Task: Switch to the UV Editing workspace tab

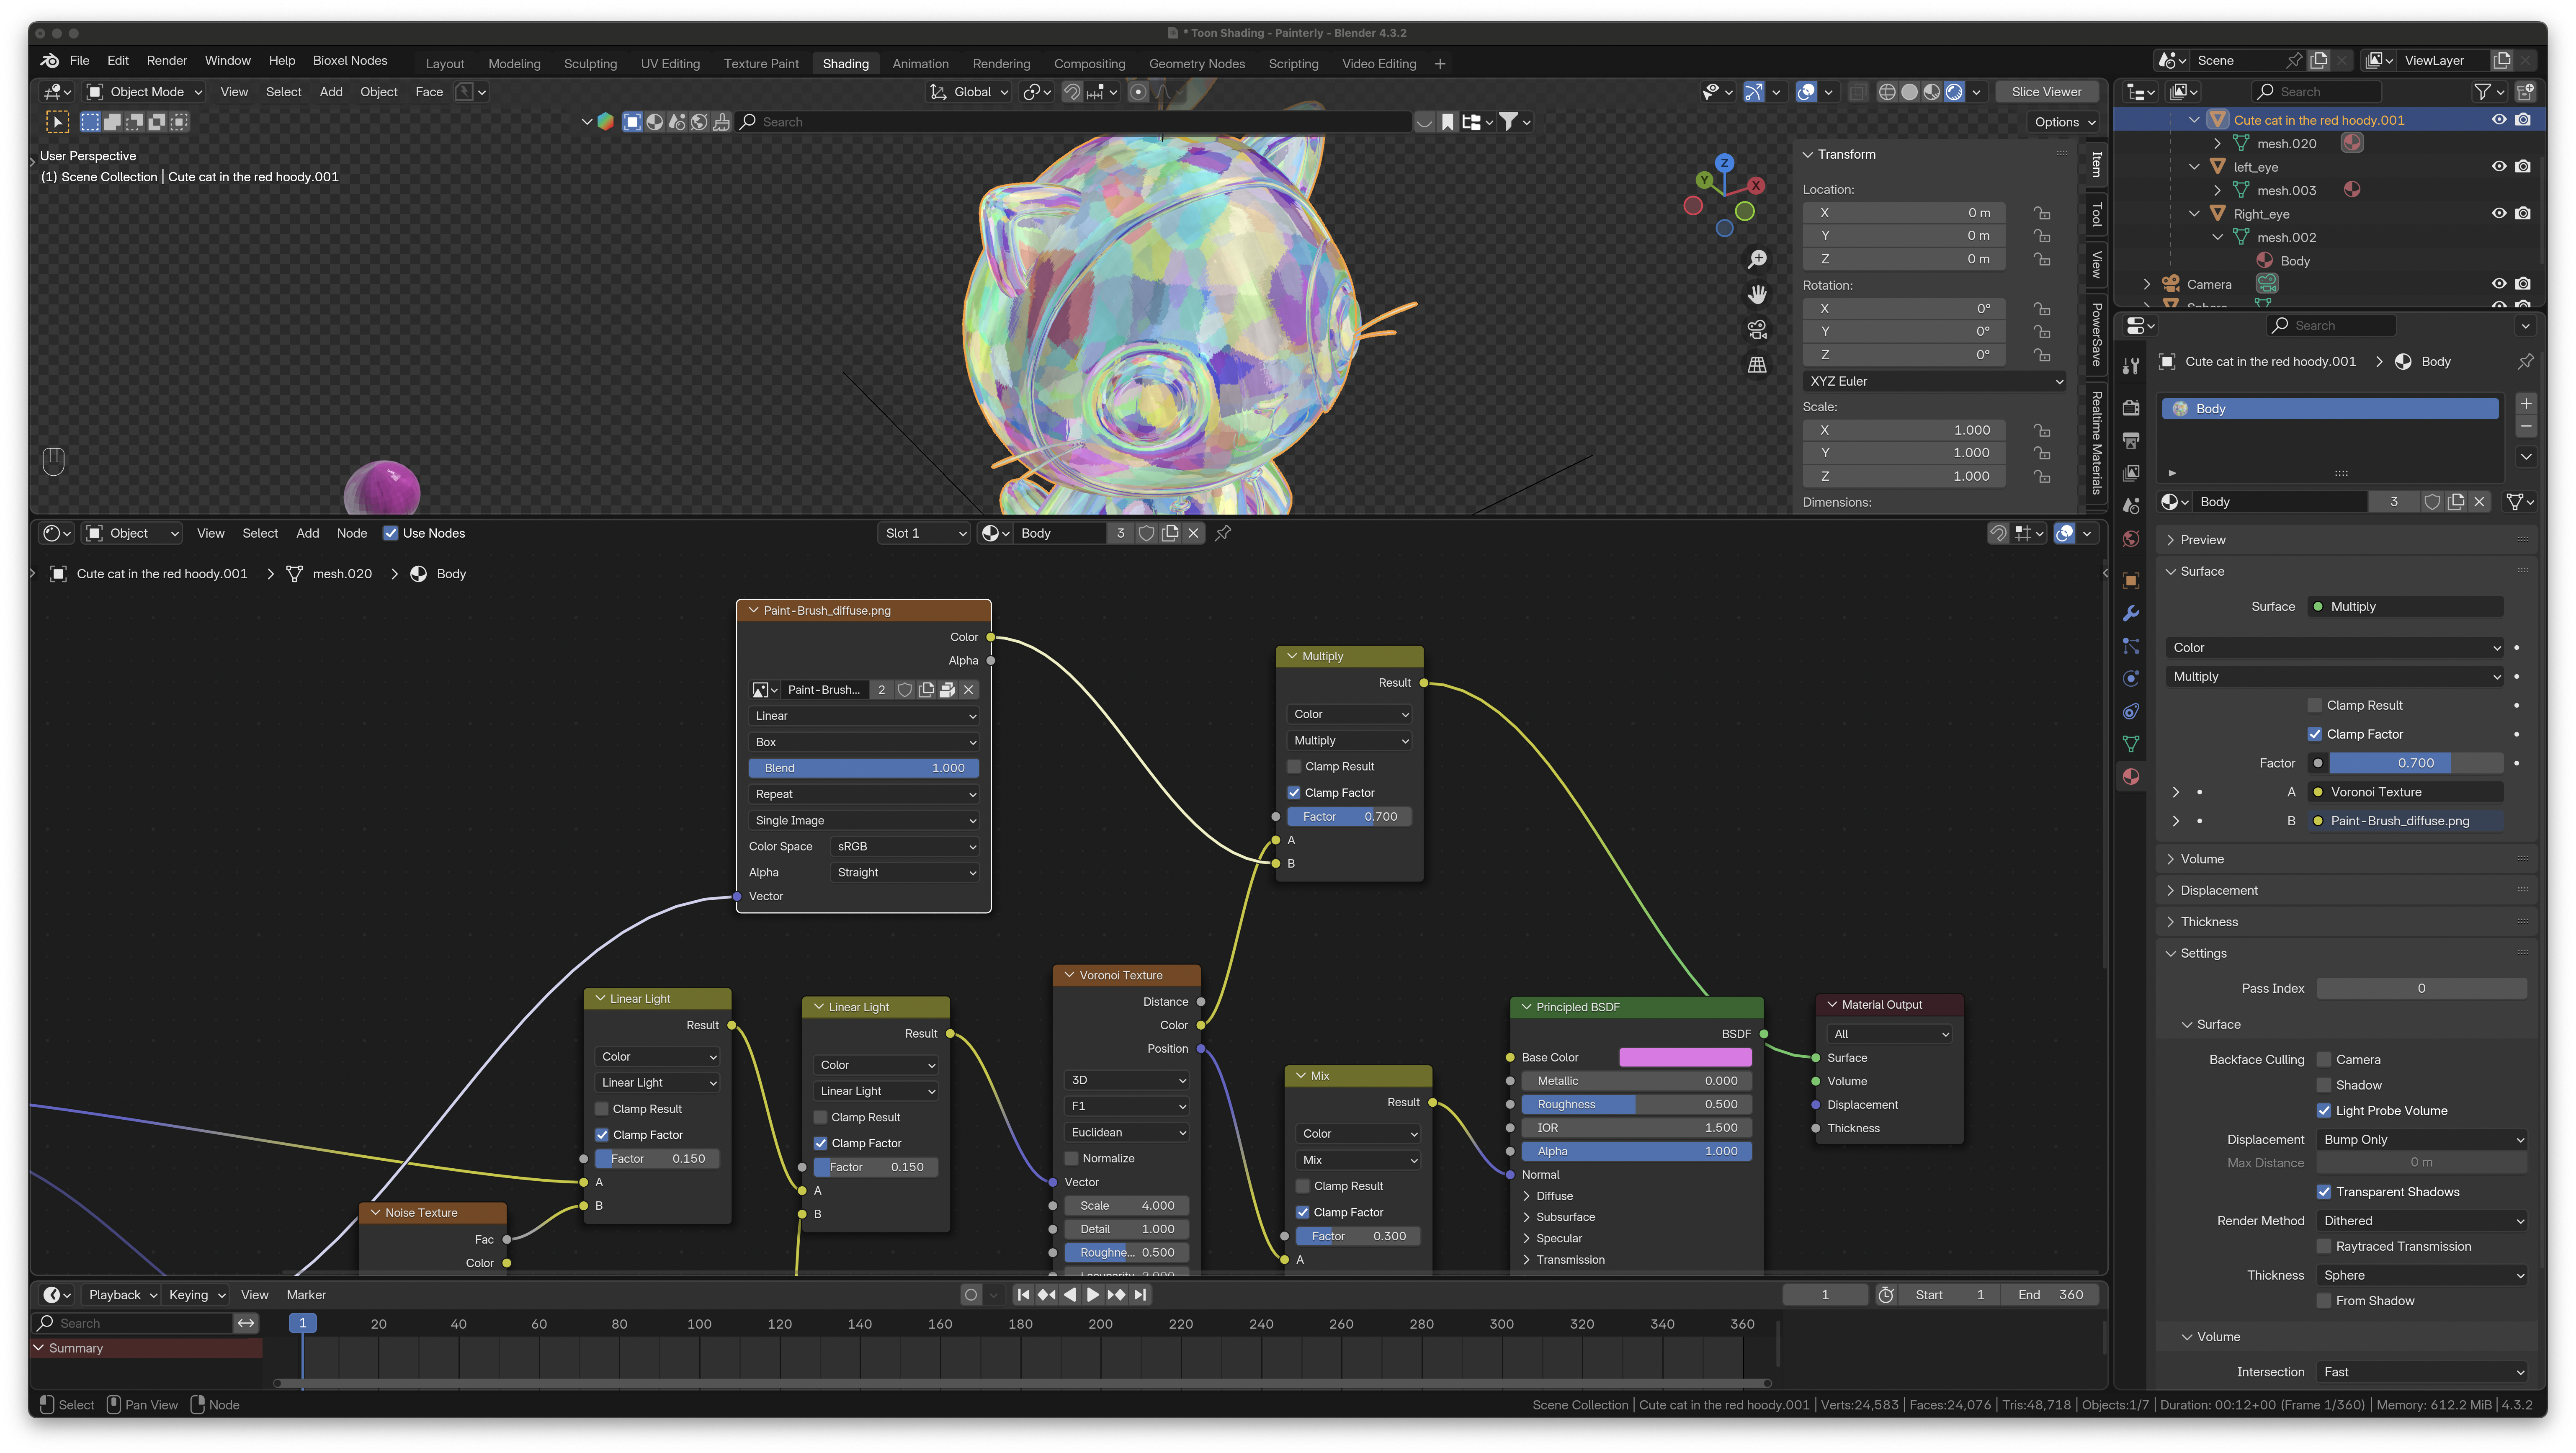Action: pos(670,64)
